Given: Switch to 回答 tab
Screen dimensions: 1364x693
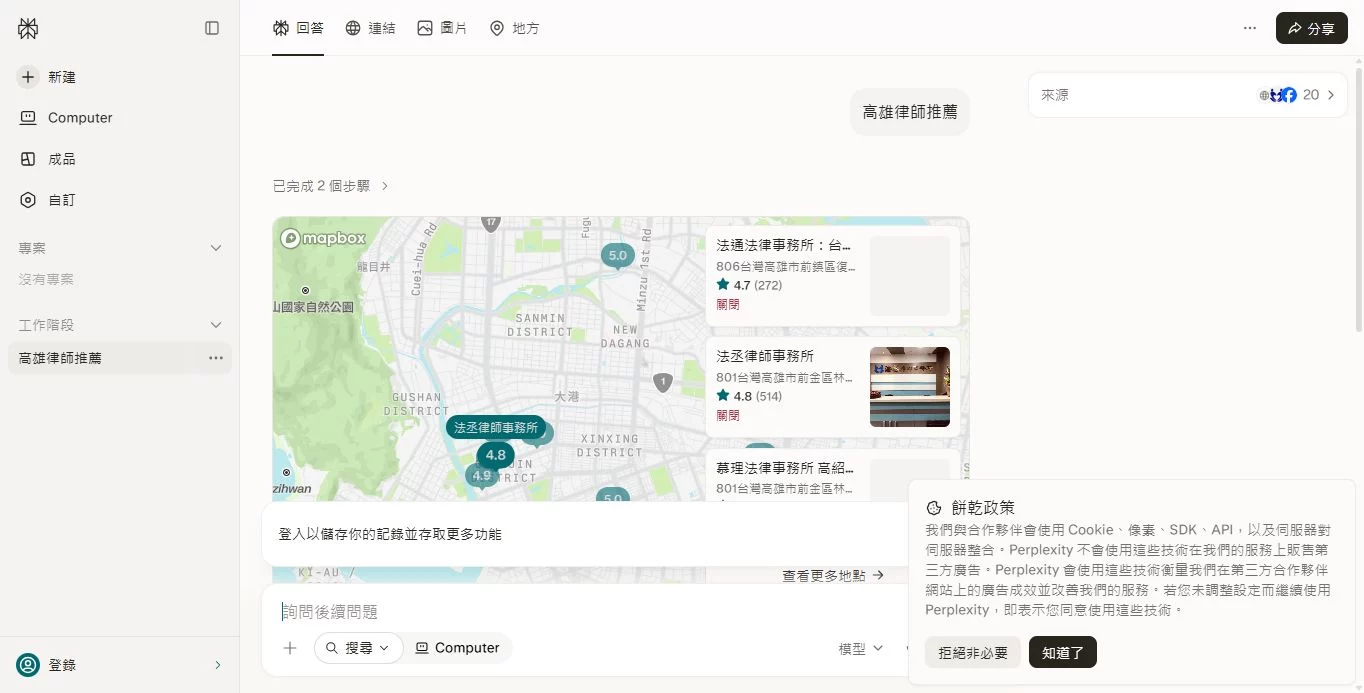Looking at the screenshot, I should 298,28.
